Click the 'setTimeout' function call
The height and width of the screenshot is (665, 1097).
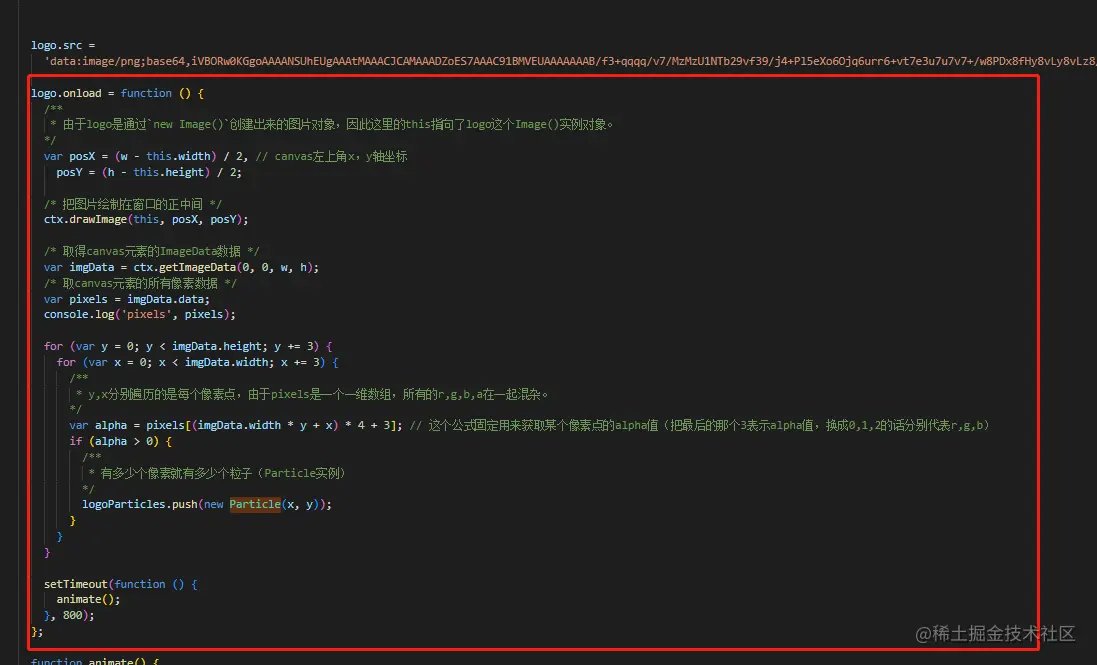click(x=76, y=584)
